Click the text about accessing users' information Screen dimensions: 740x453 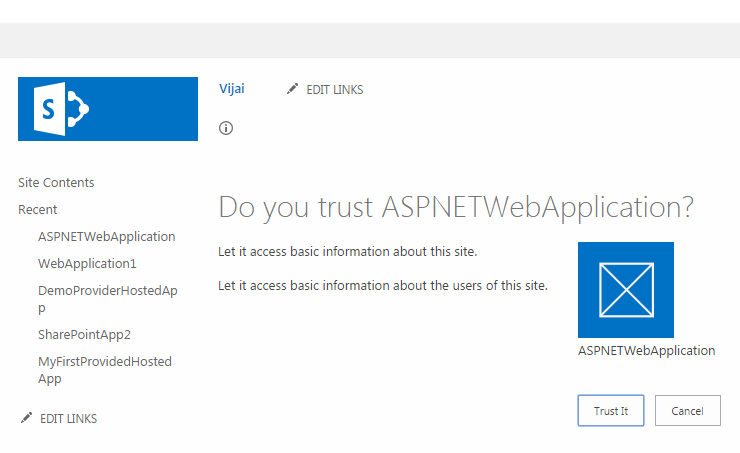click(382, 286)
